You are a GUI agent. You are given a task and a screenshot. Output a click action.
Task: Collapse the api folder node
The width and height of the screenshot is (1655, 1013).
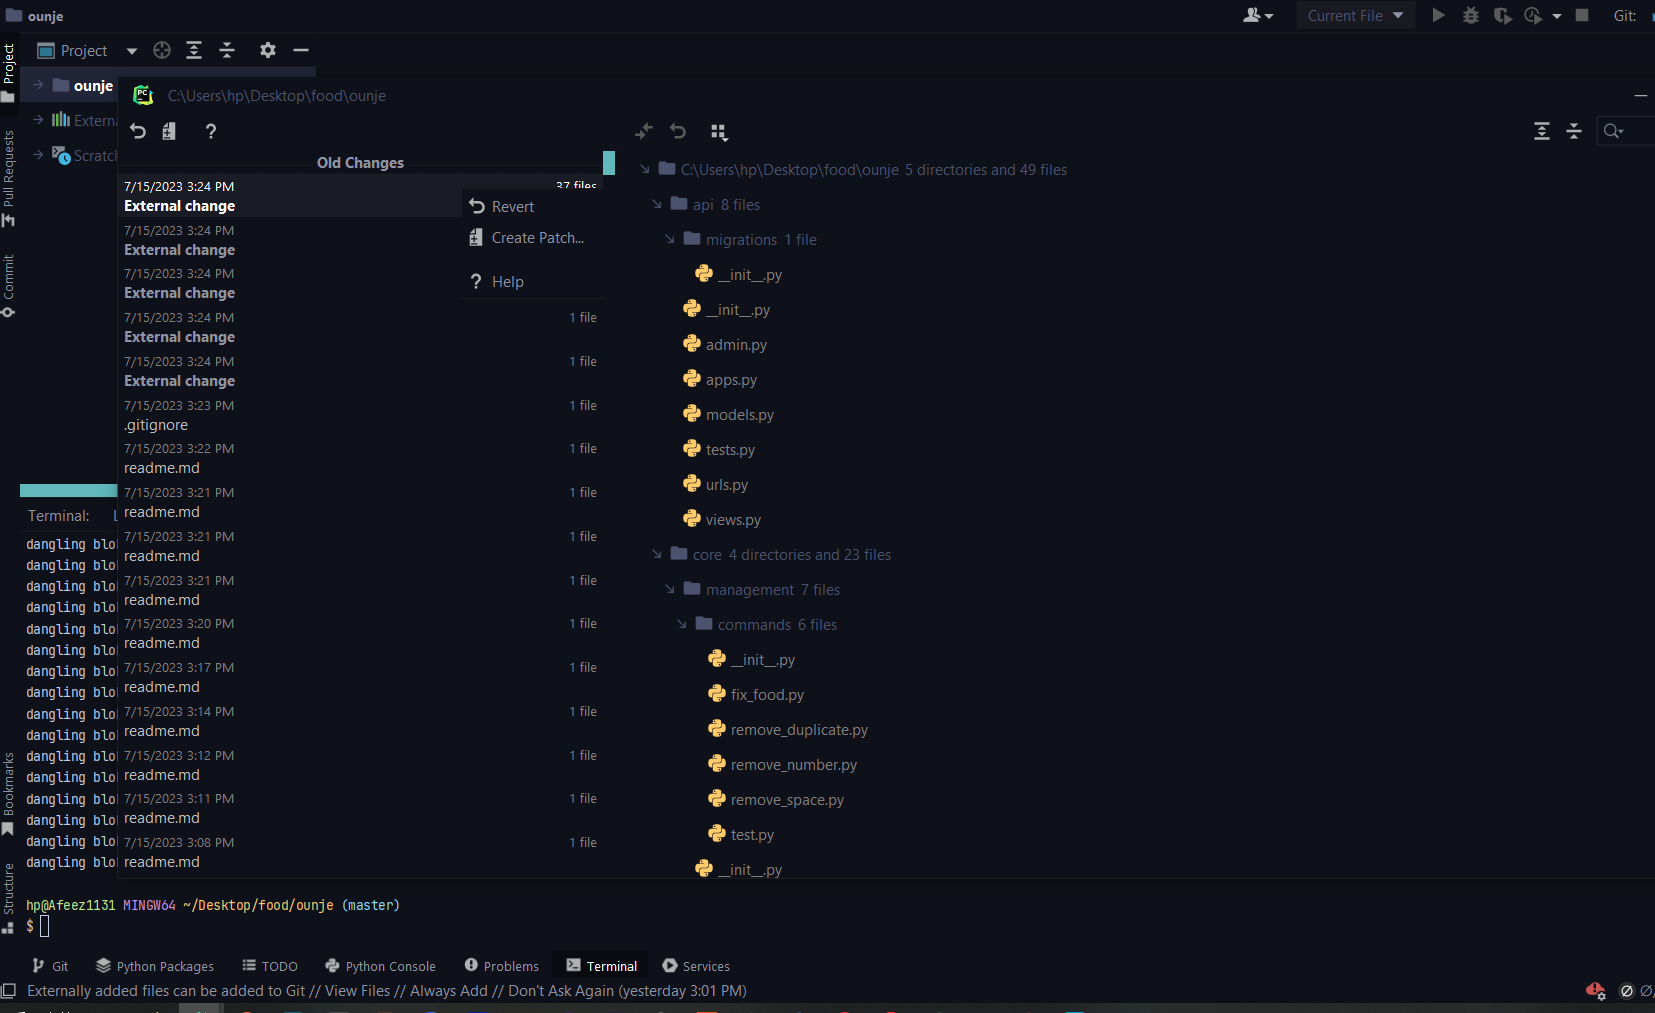(x=657, y=204)
